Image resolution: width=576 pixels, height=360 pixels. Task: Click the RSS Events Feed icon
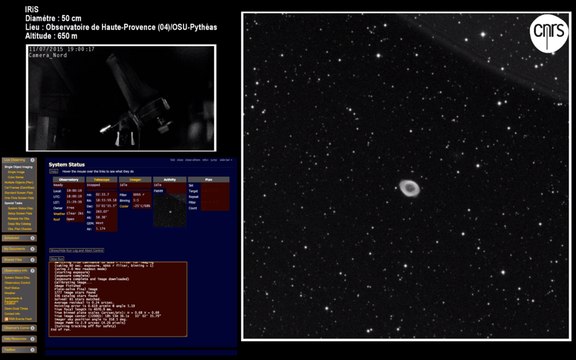(6, 319)
